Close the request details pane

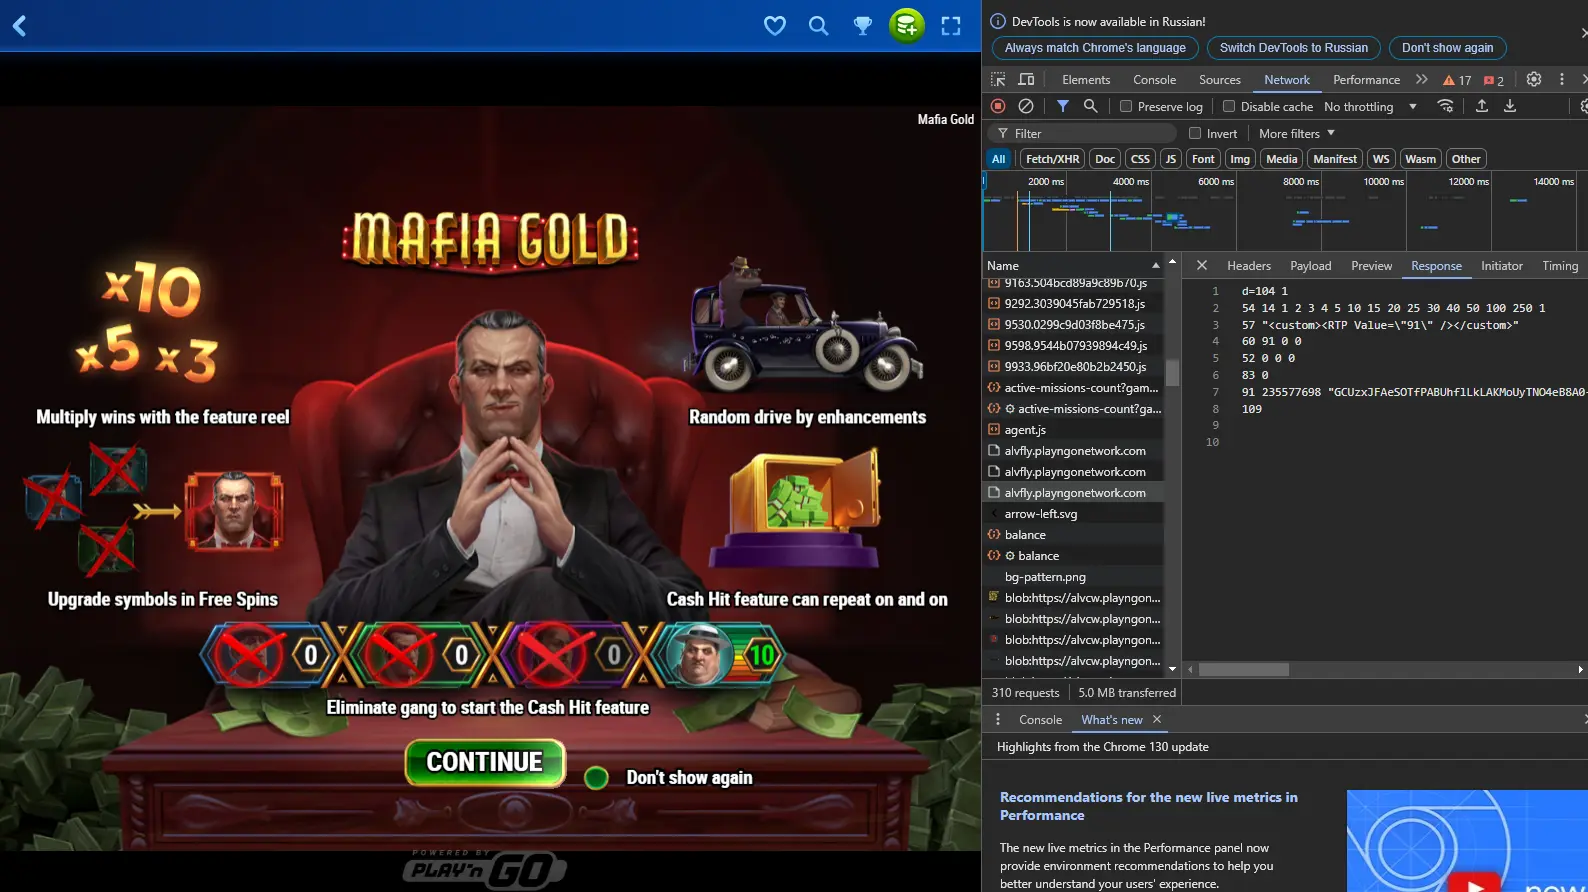pos(1202,265)
